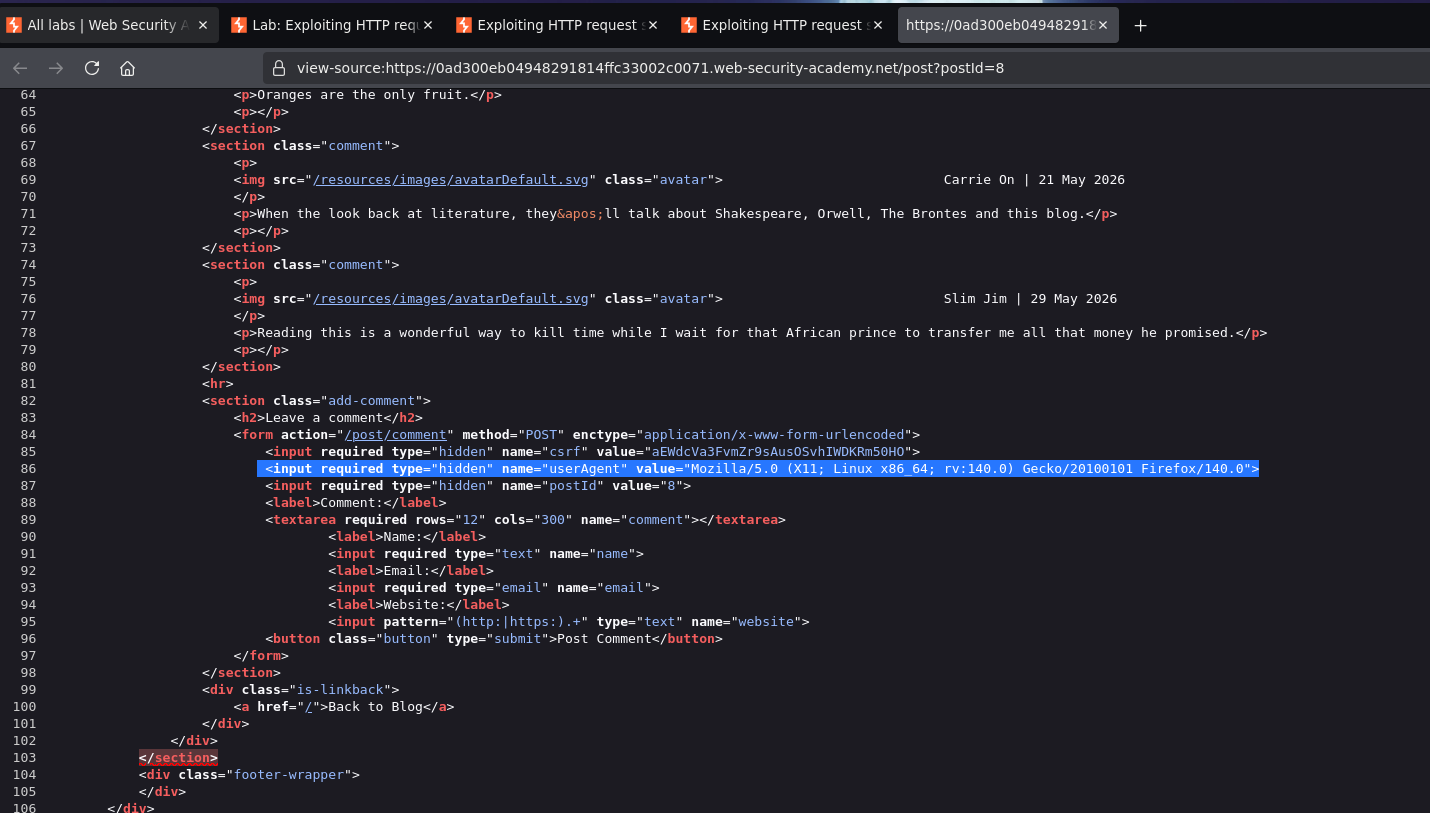Click the 'Comment:' label source on line 88
The width and height of the screenshot is (1430, 813).
(x=356, y=503)
